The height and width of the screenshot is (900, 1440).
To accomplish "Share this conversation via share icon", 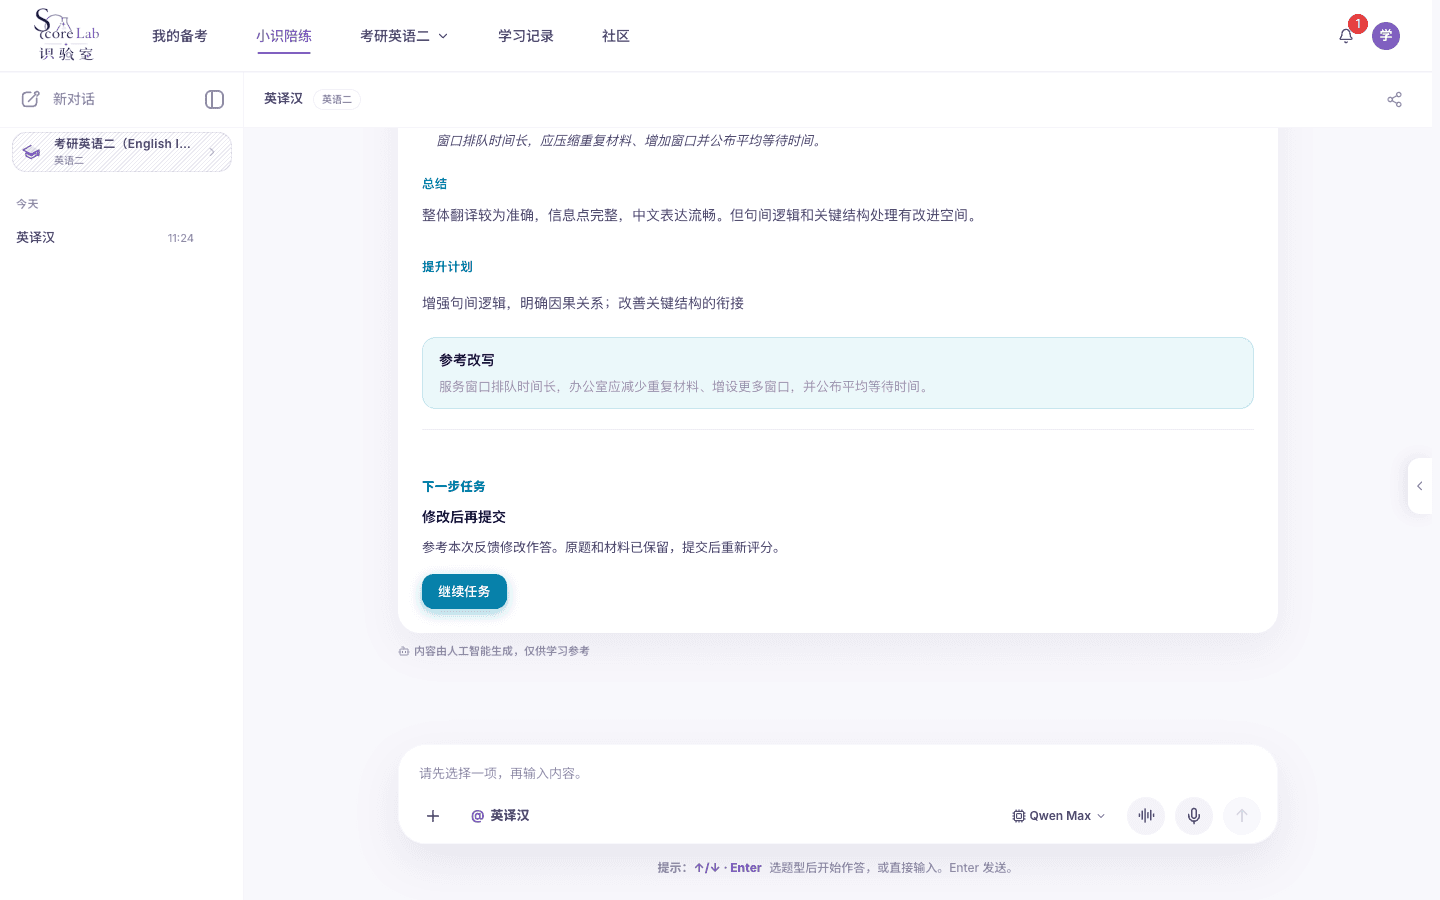I will tap(1395, 99).
